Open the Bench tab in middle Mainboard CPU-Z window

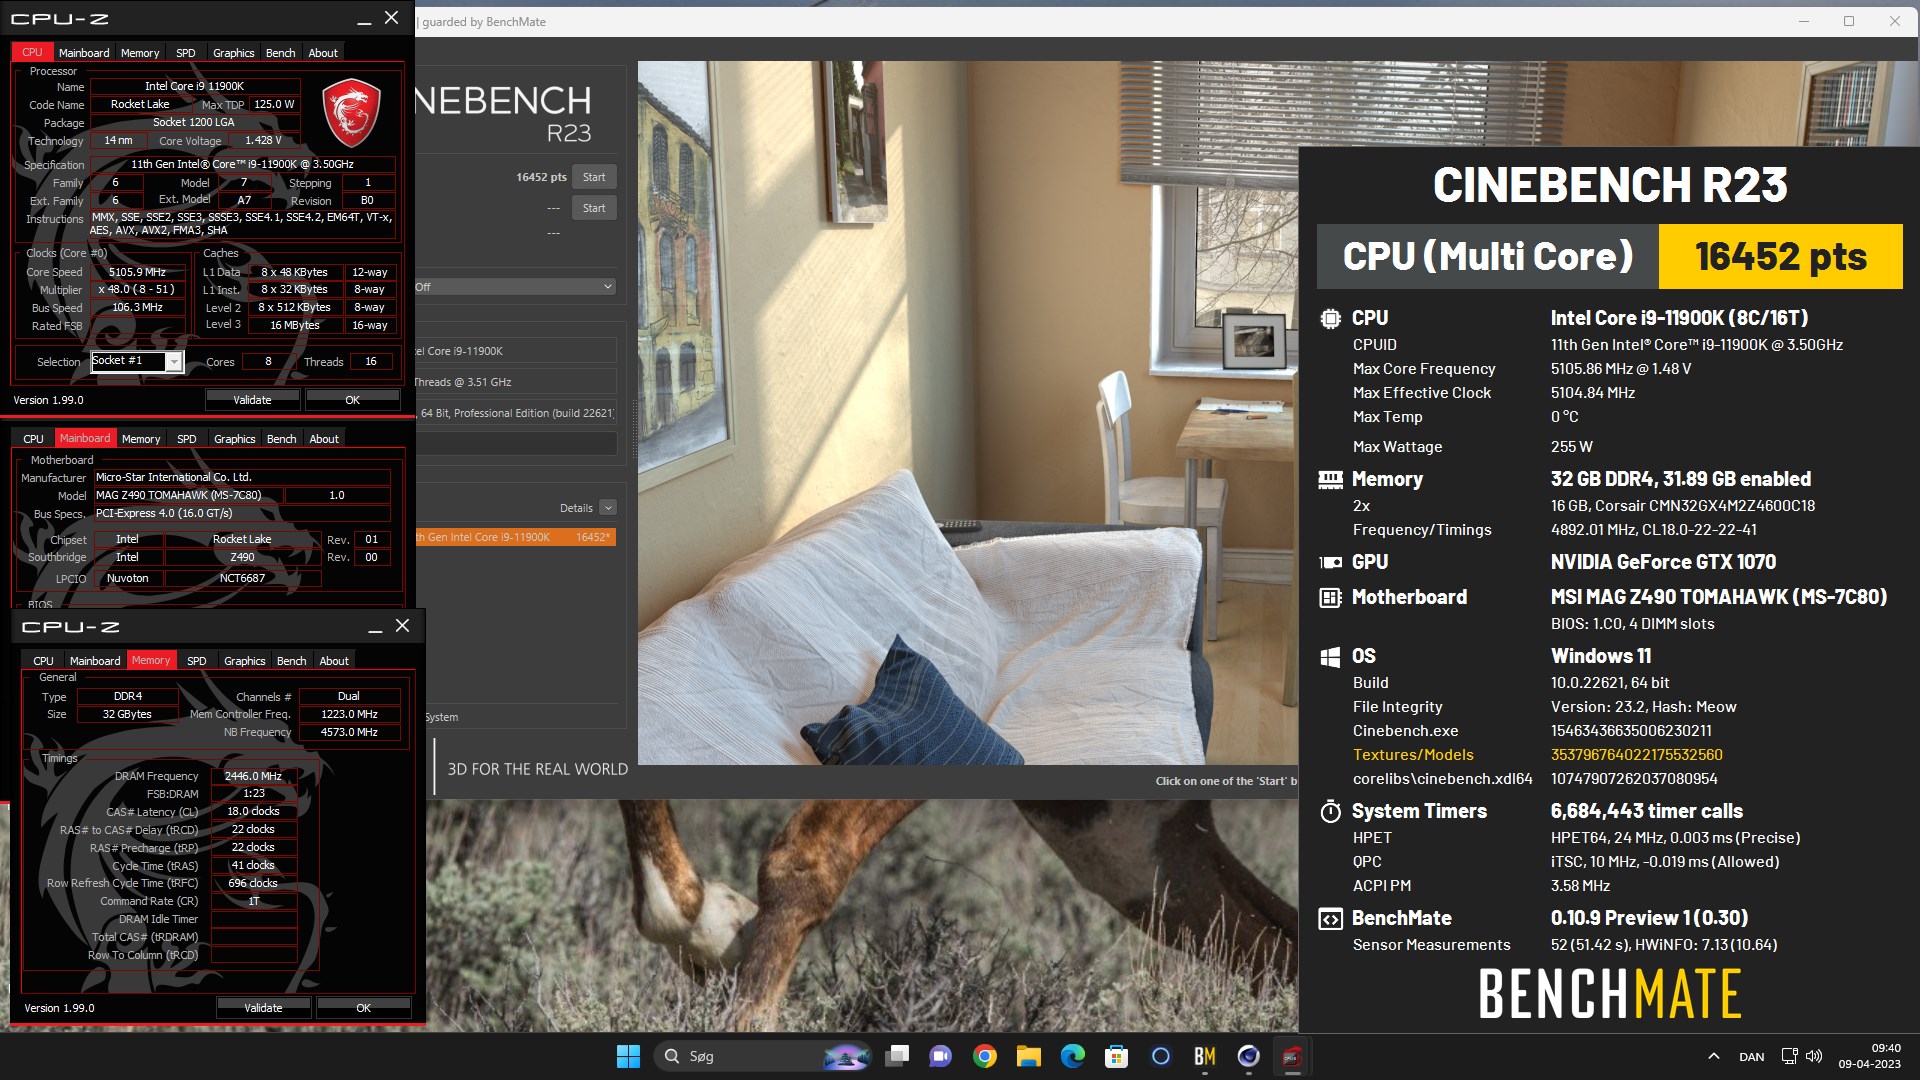[x=282, y=439]
